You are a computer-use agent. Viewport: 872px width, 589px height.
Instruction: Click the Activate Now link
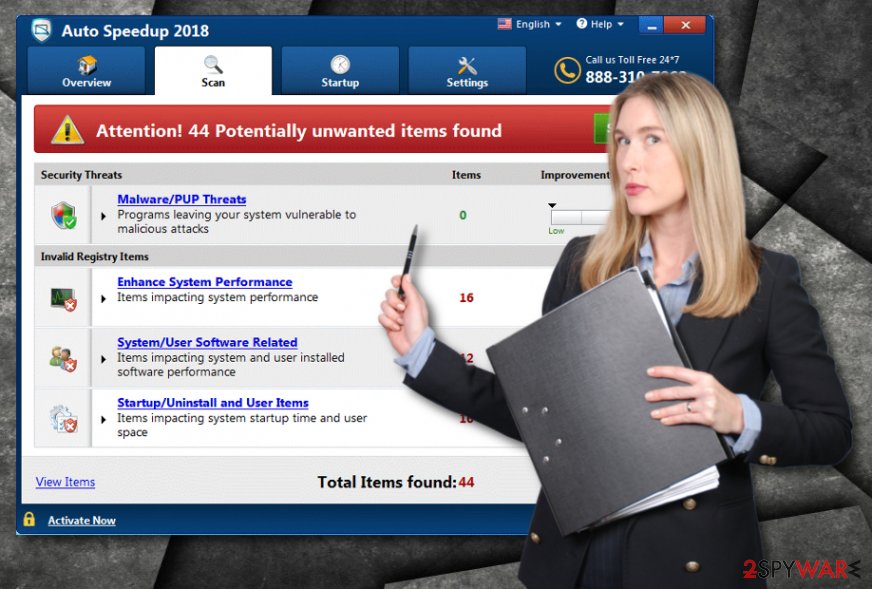82,521
